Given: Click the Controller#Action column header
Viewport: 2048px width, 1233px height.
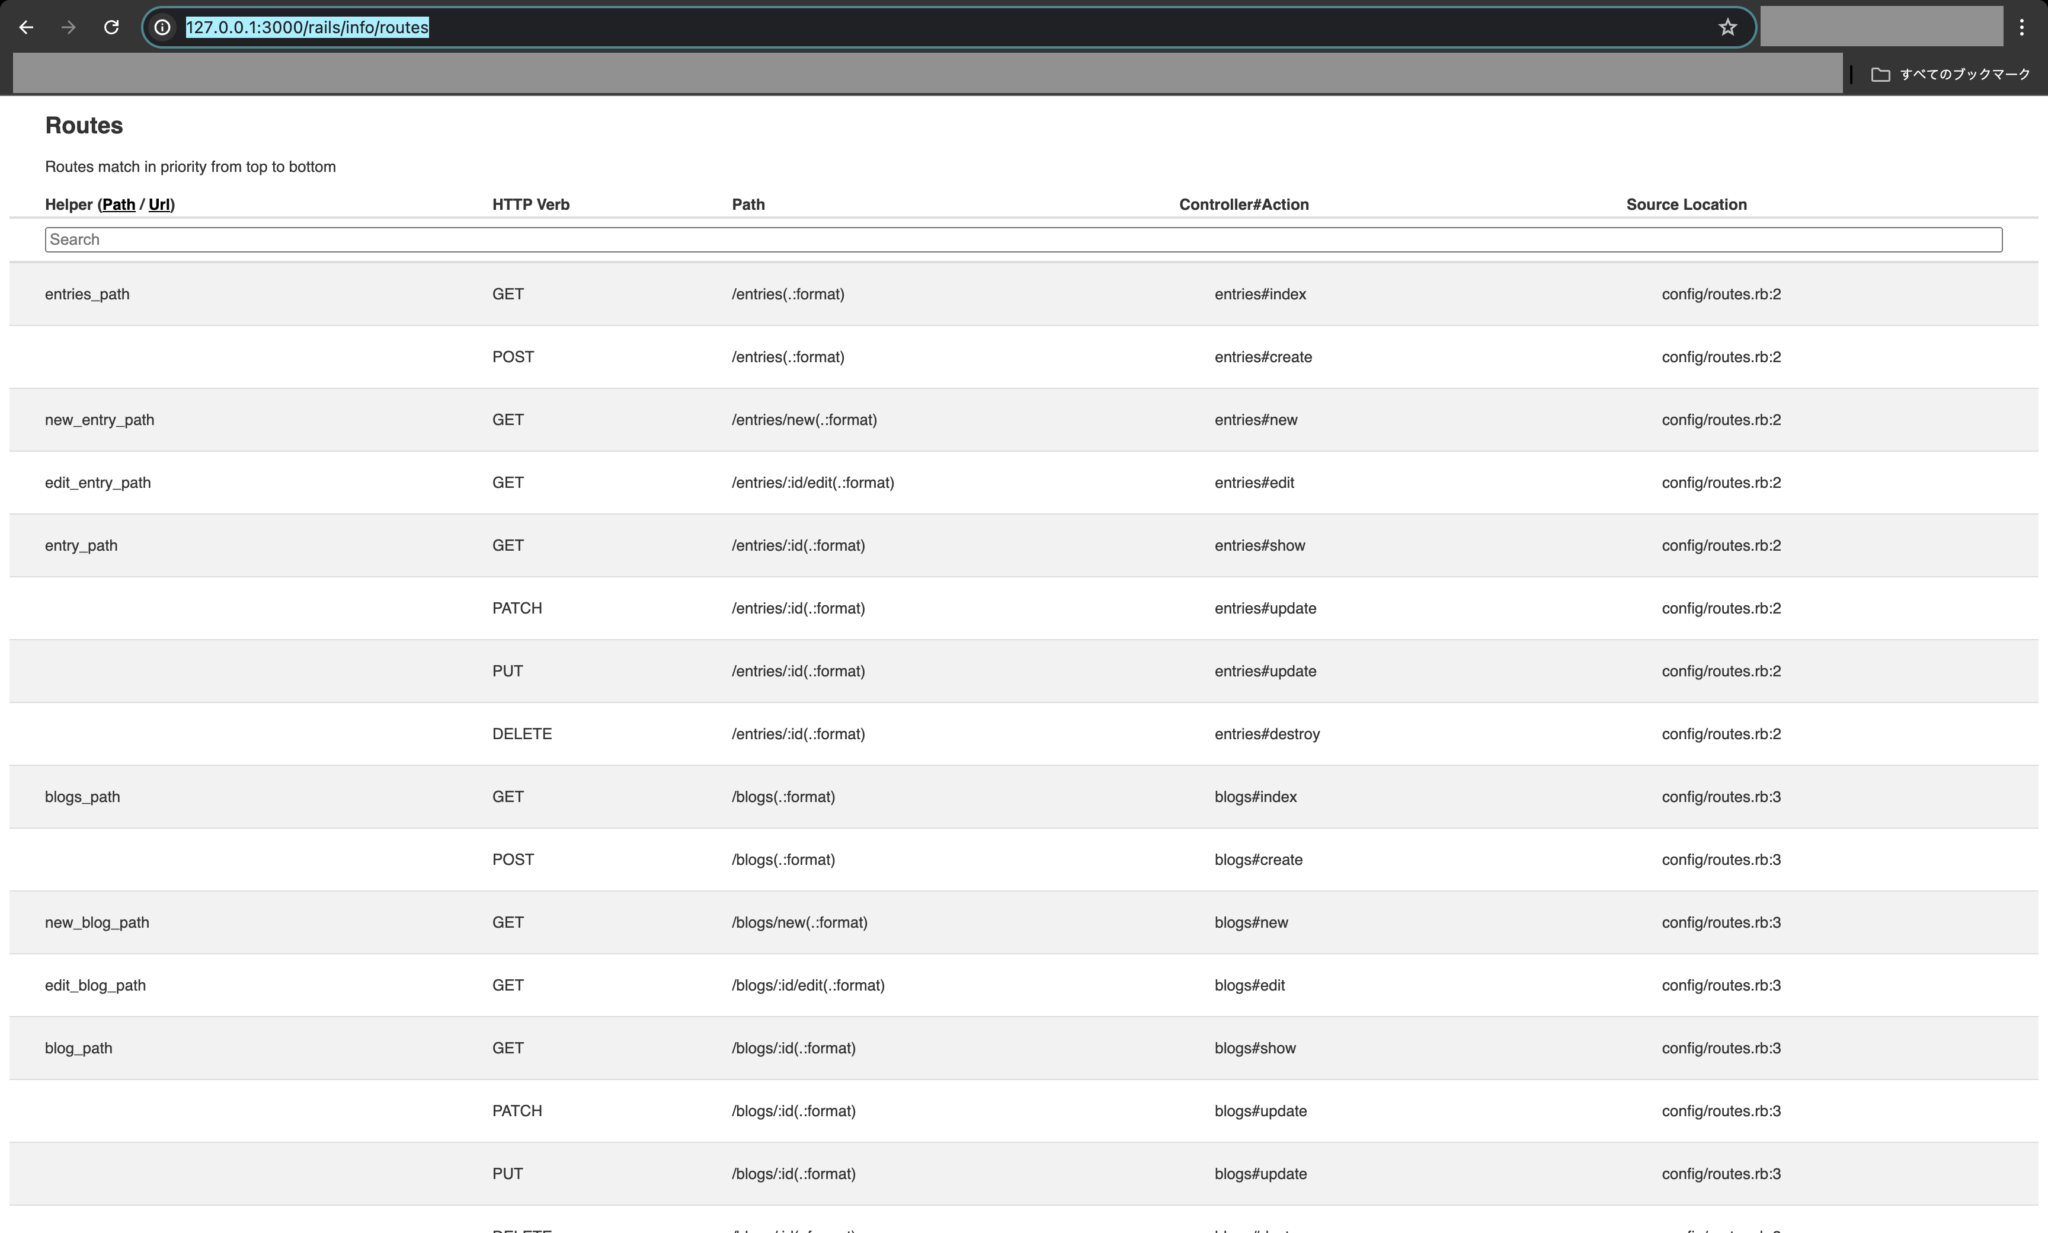Looking at the screenshot, I should click(x=1243, y=204).
